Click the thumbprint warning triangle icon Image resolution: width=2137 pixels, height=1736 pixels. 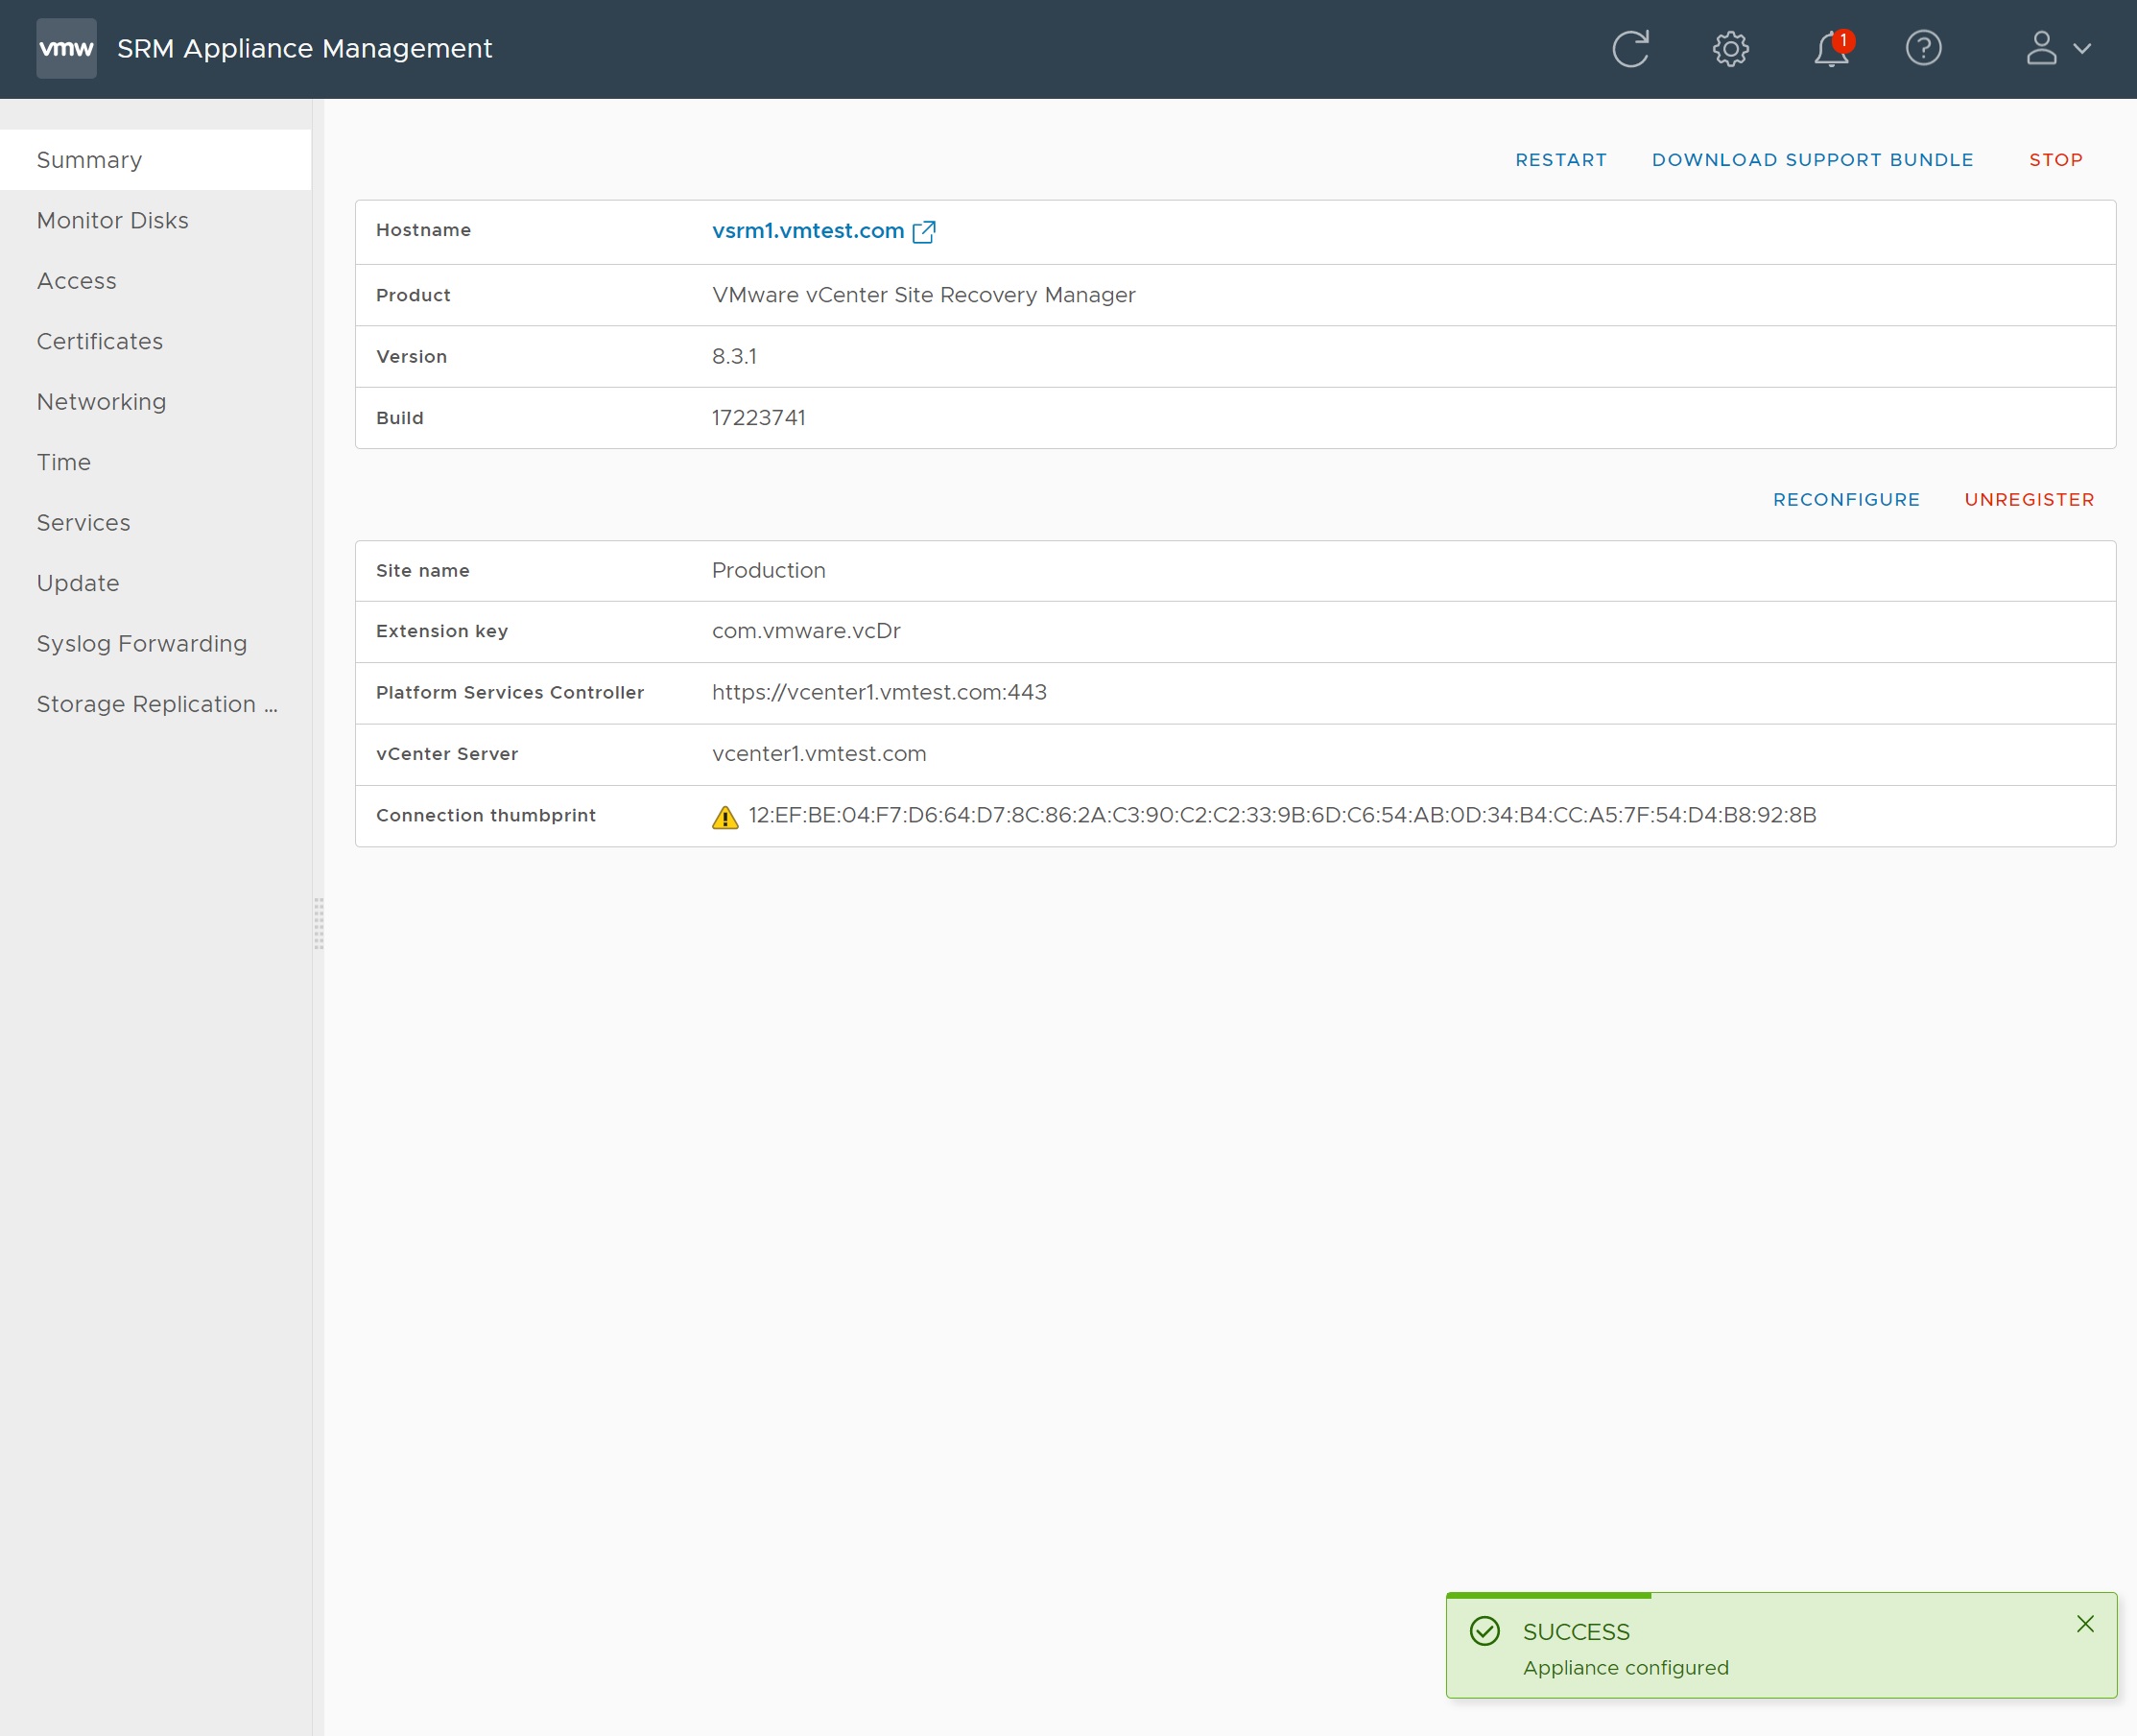[x=725, y=817]
